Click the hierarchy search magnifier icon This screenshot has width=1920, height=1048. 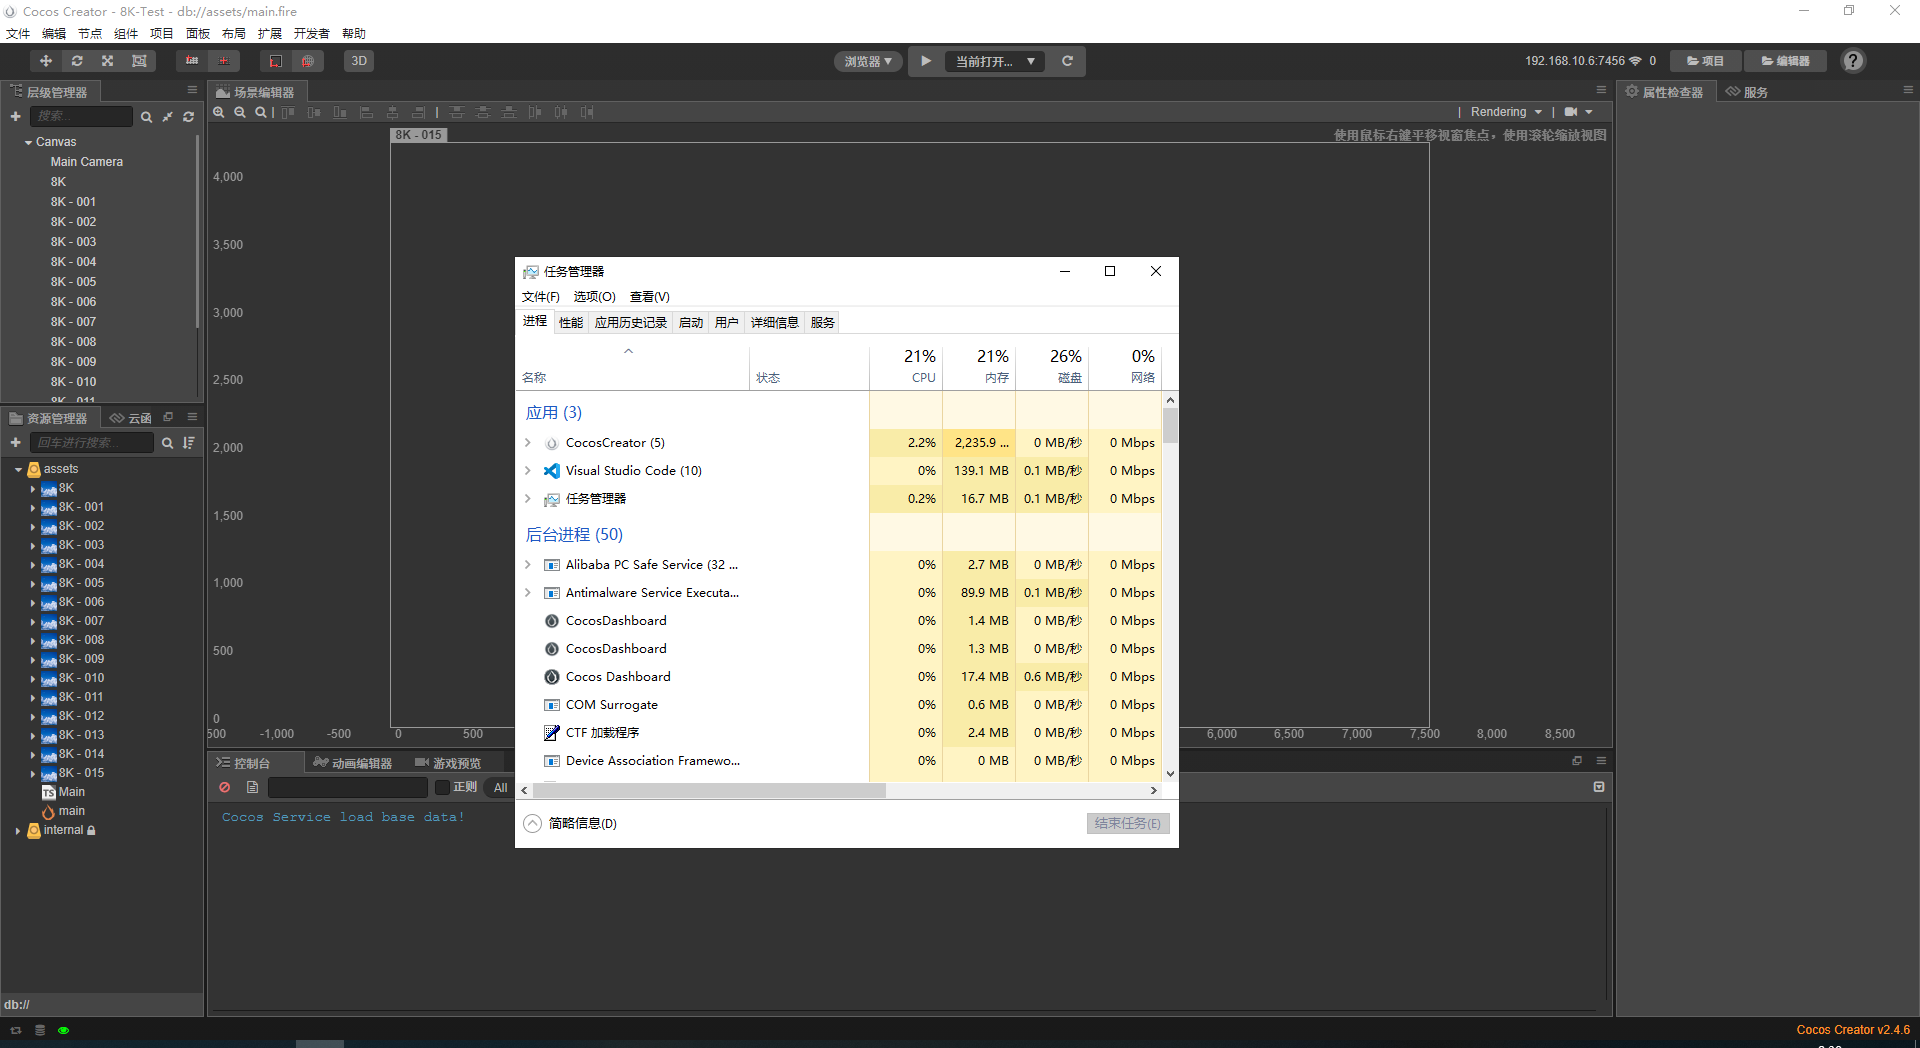[146, 117]
